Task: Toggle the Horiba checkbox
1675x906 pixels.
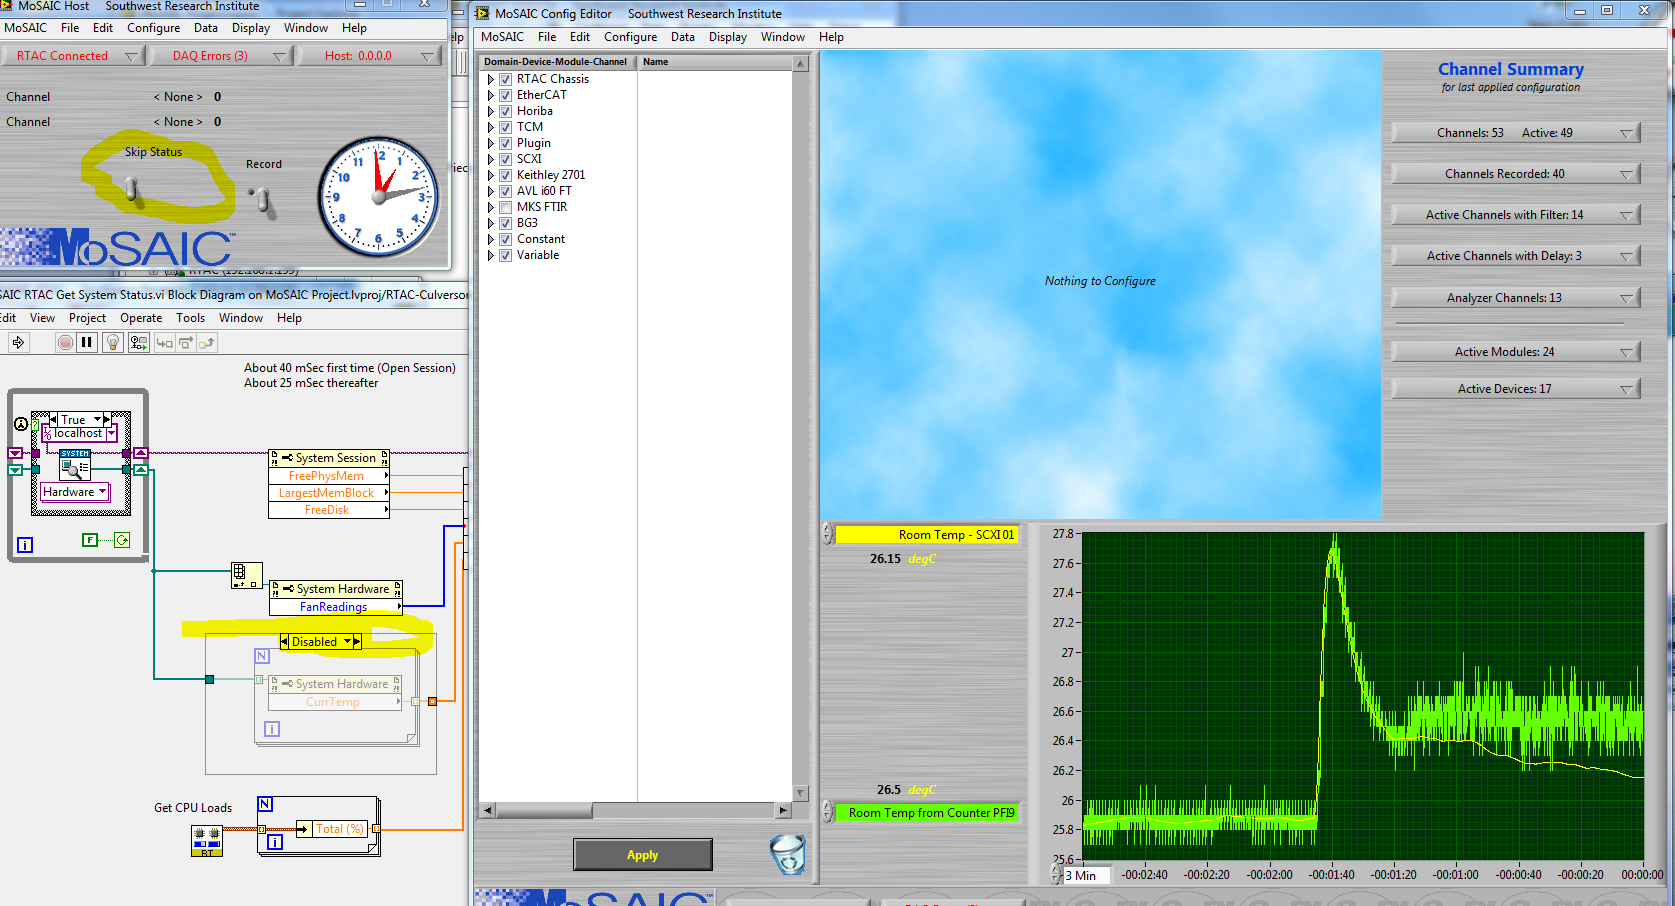Action: tap(506, 111)
